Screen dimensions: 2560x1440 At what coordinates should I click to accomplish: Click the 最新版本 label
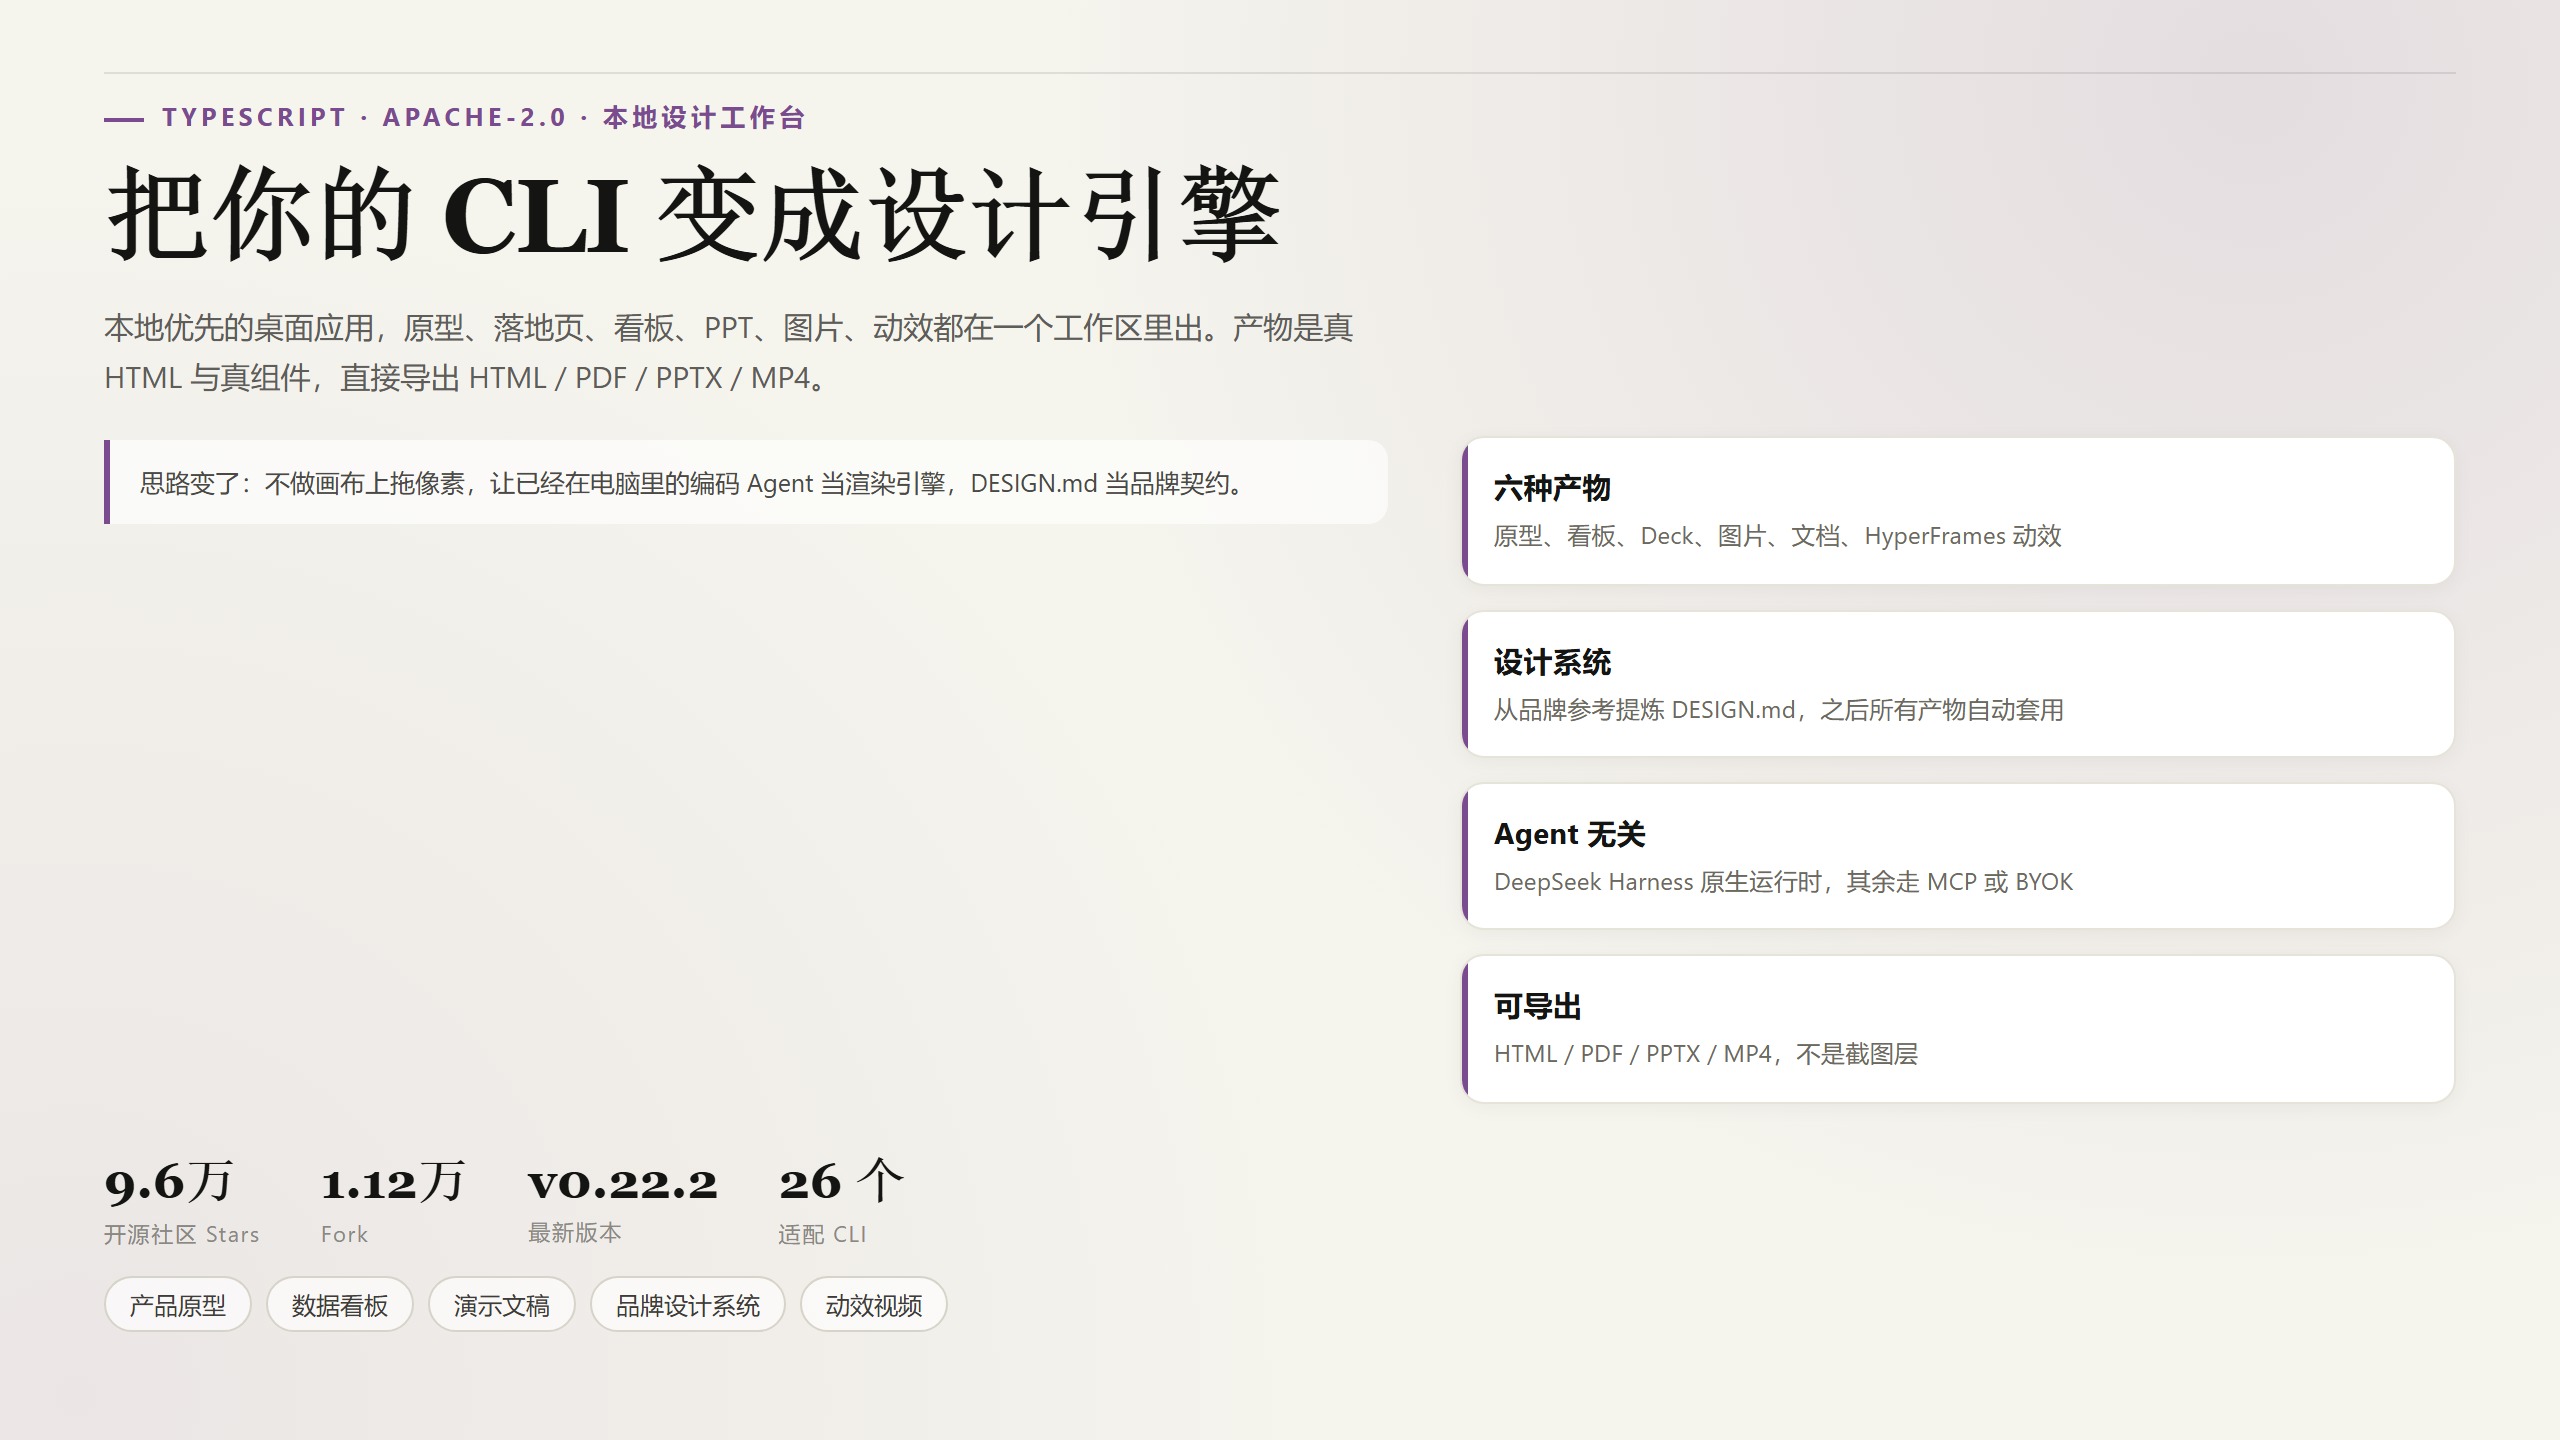(x=575, y=1233)
